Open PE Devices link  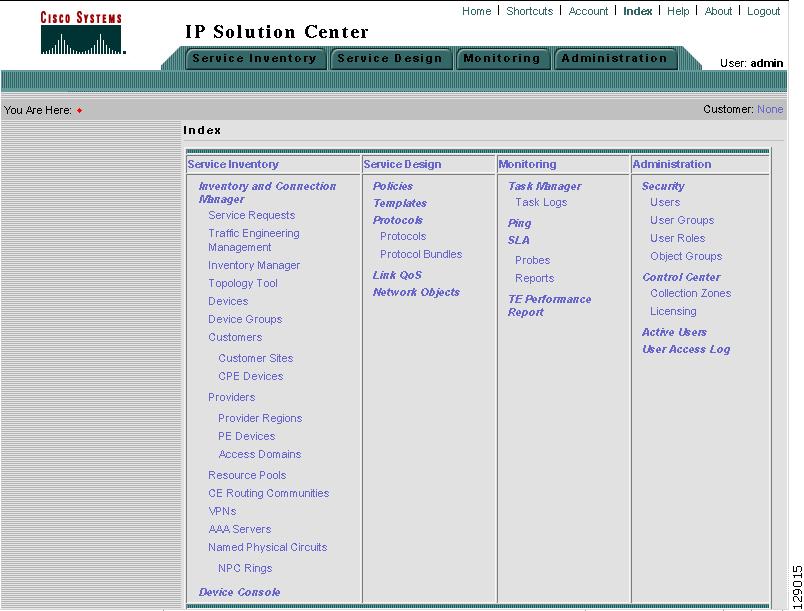tap(247, 436)
